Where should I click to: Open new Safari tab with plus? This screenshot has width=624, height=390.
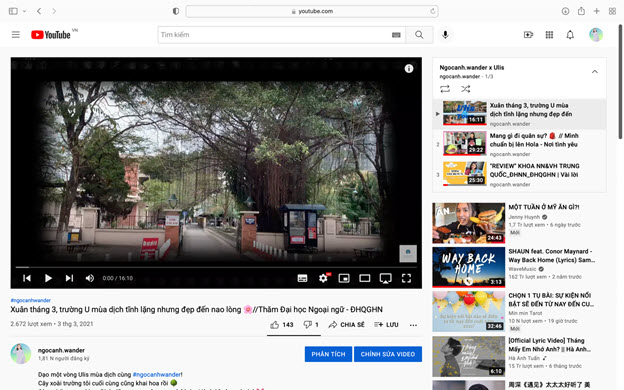pyautogui.click(x=597, y=11)
